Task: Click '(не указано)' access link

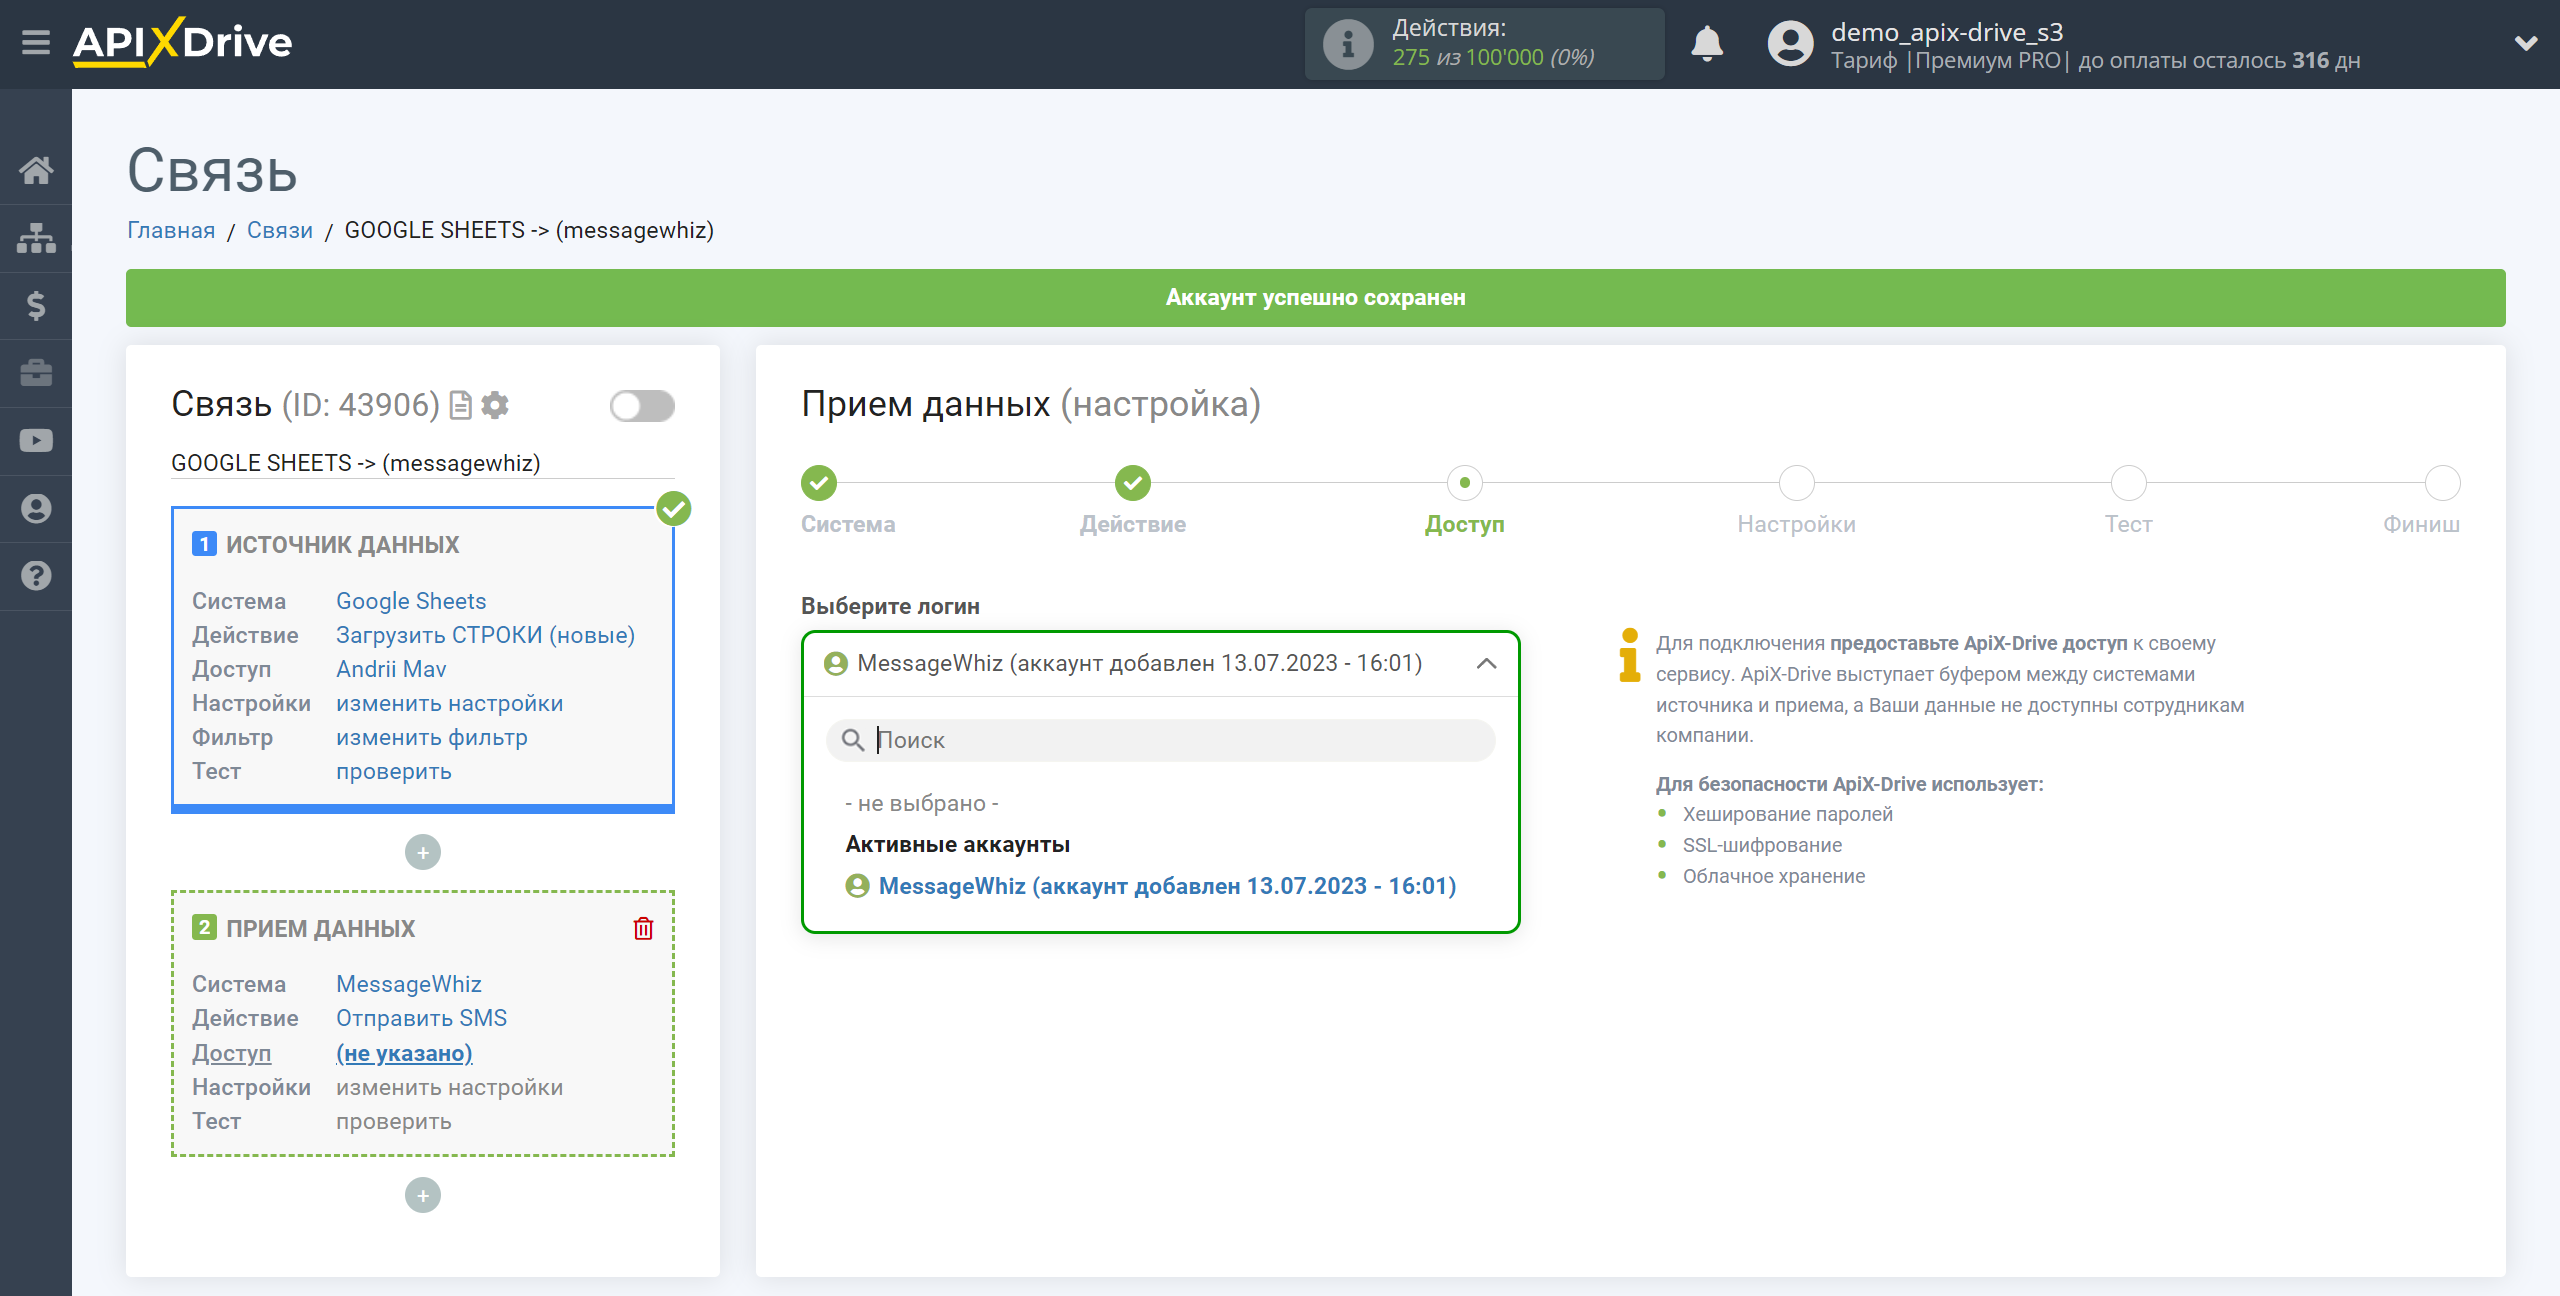Action: [404, 1053]
